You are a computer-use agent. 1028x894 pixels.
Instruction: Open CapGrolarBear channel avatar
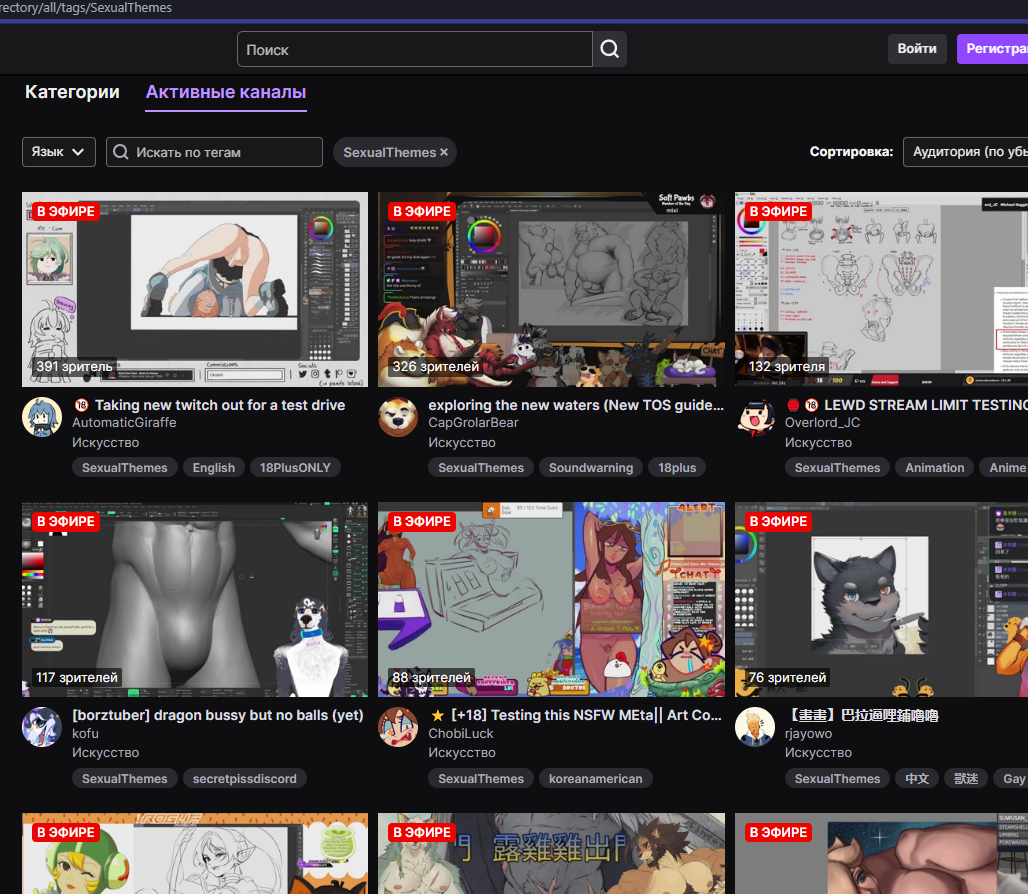[398, 417]
